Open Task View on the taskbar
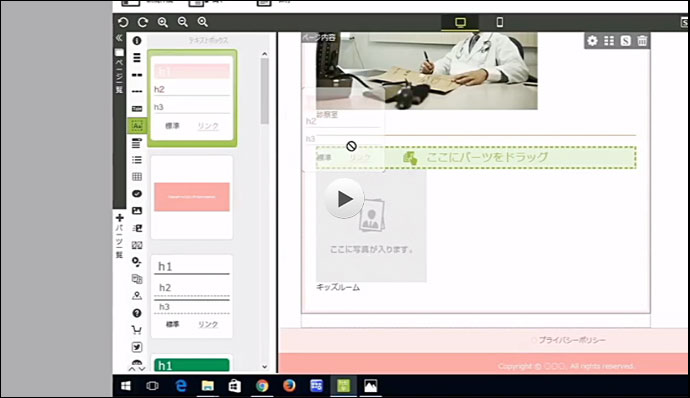This screenshot has height=398, width=690. [x=152, y=386]
